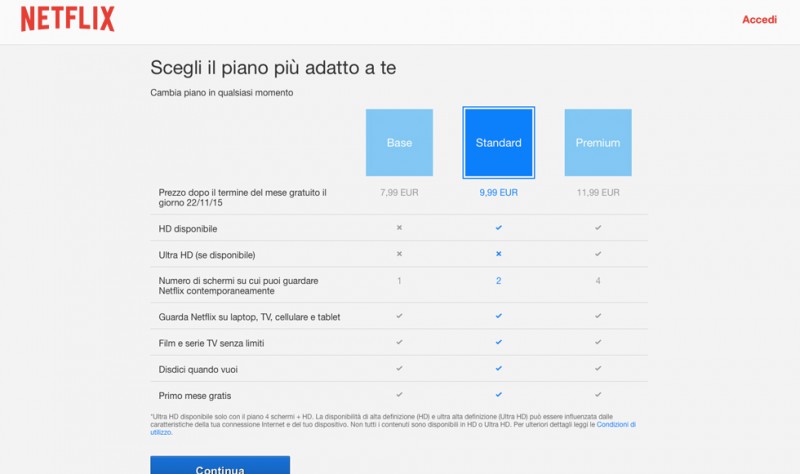Click the Prezzo dopo il termine label
This screenshot has width=800, height=474.
(x=242, y=197)
